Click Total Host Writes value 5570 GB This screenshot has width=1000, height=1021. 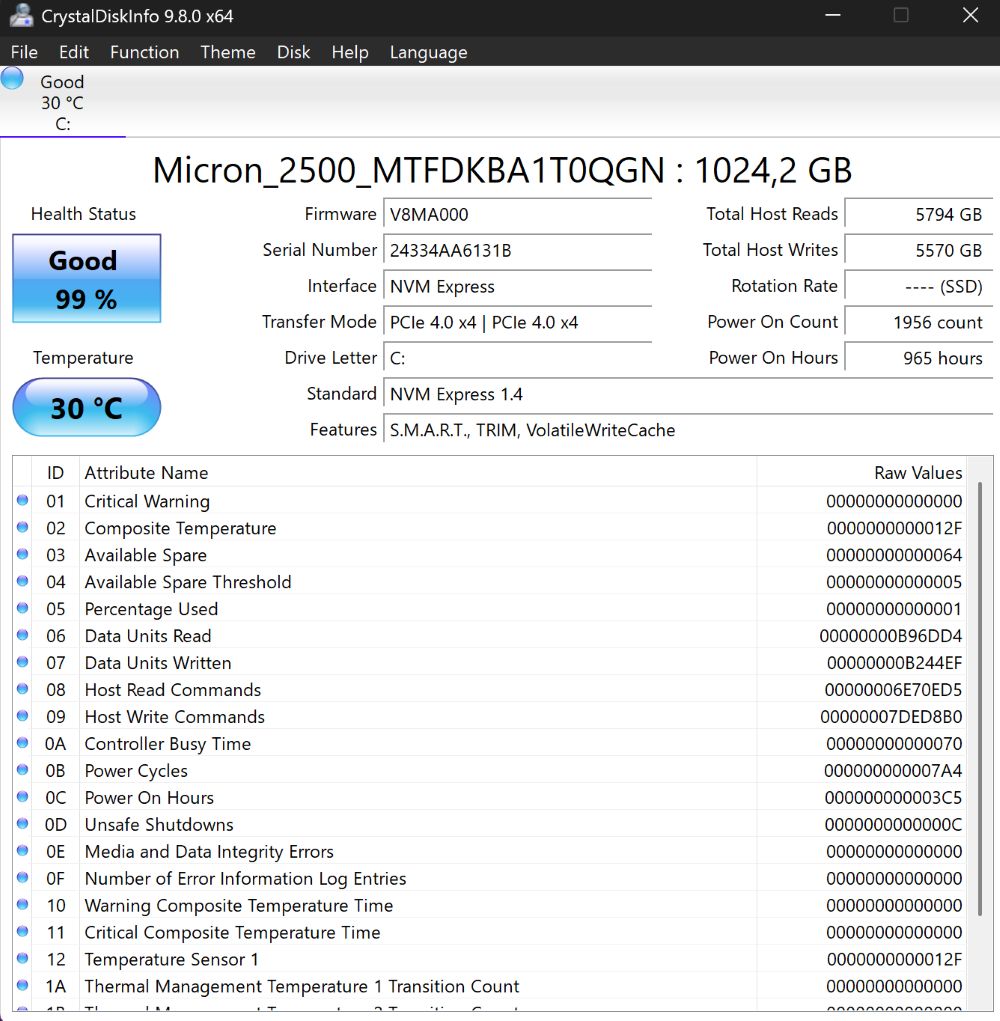919,250
